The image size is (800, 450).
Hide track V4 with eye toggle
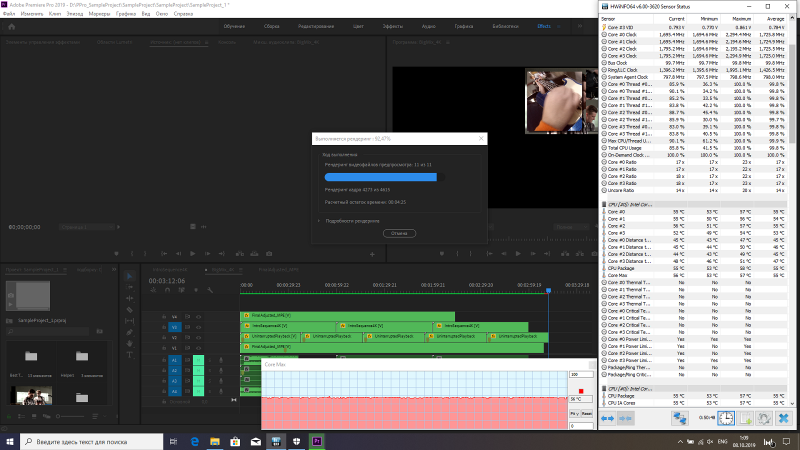(198, 317)
